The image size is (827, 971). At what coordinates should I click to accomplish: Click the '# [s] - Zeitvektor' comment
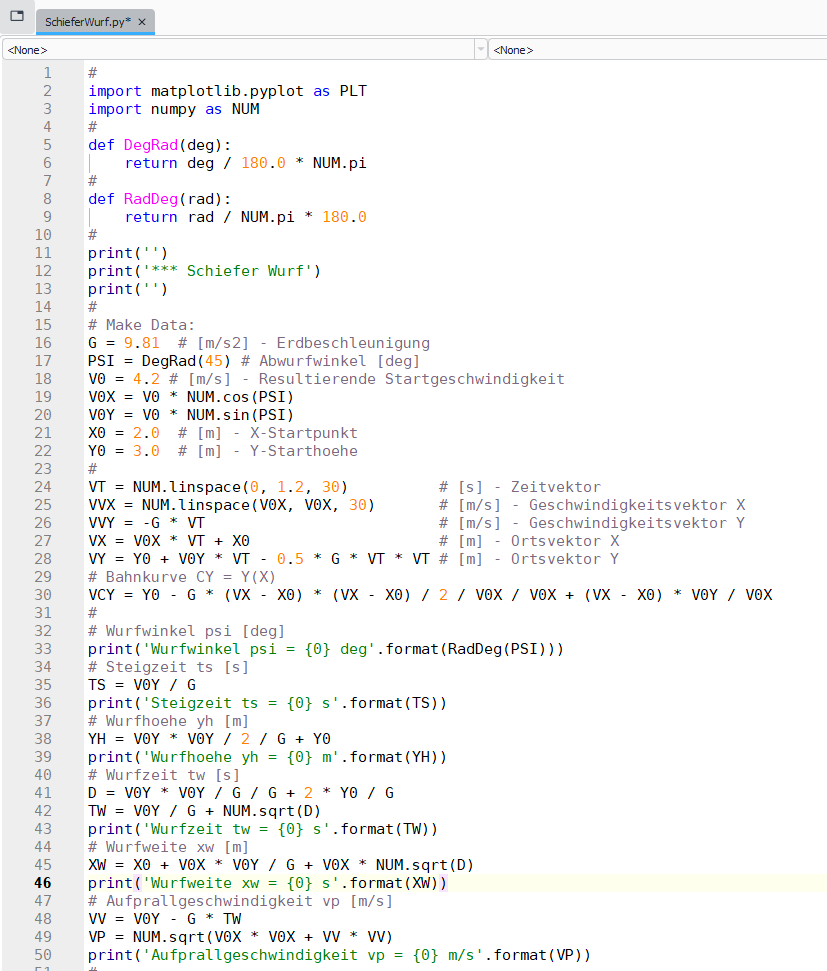click(x=520, y=487)
